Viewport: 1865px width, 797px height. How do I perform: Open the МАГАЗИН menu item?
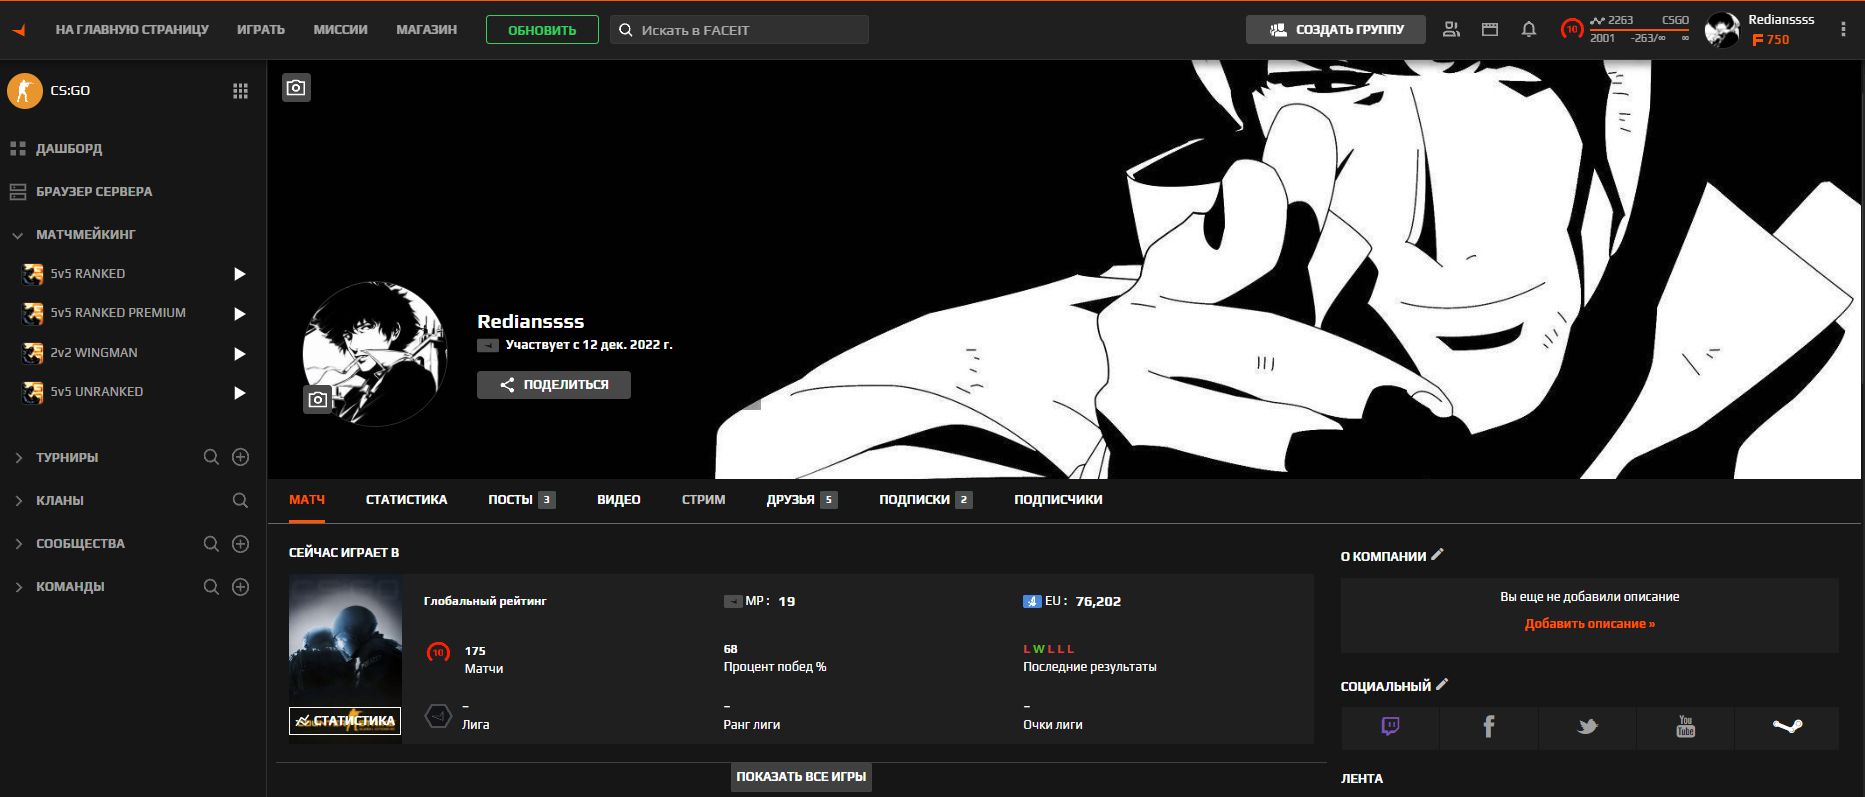427,30
